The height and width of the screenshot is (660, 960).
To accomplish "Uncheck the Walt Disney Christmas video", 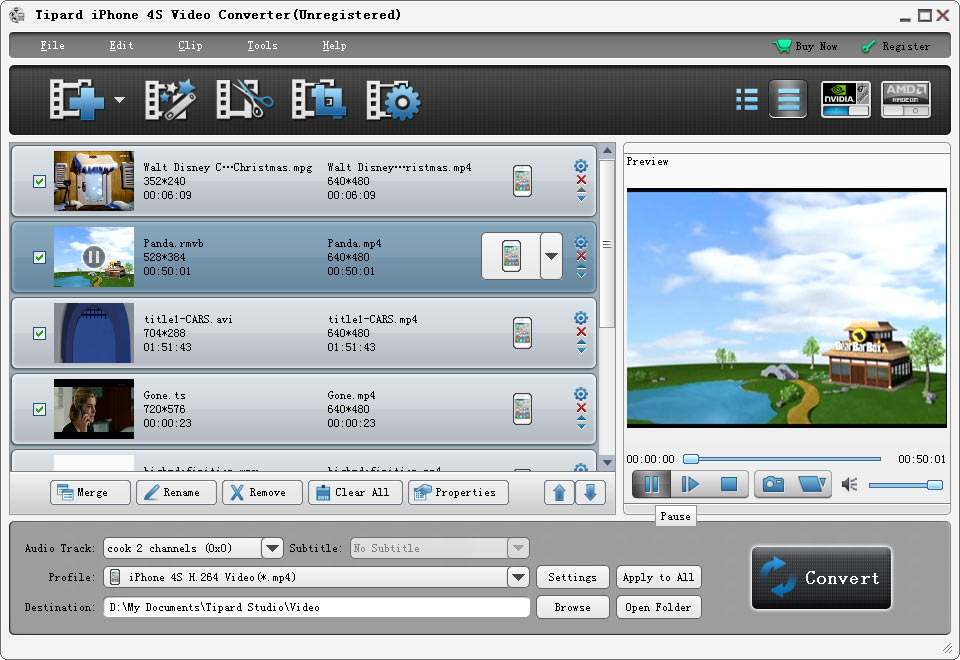I will (39, 181).
